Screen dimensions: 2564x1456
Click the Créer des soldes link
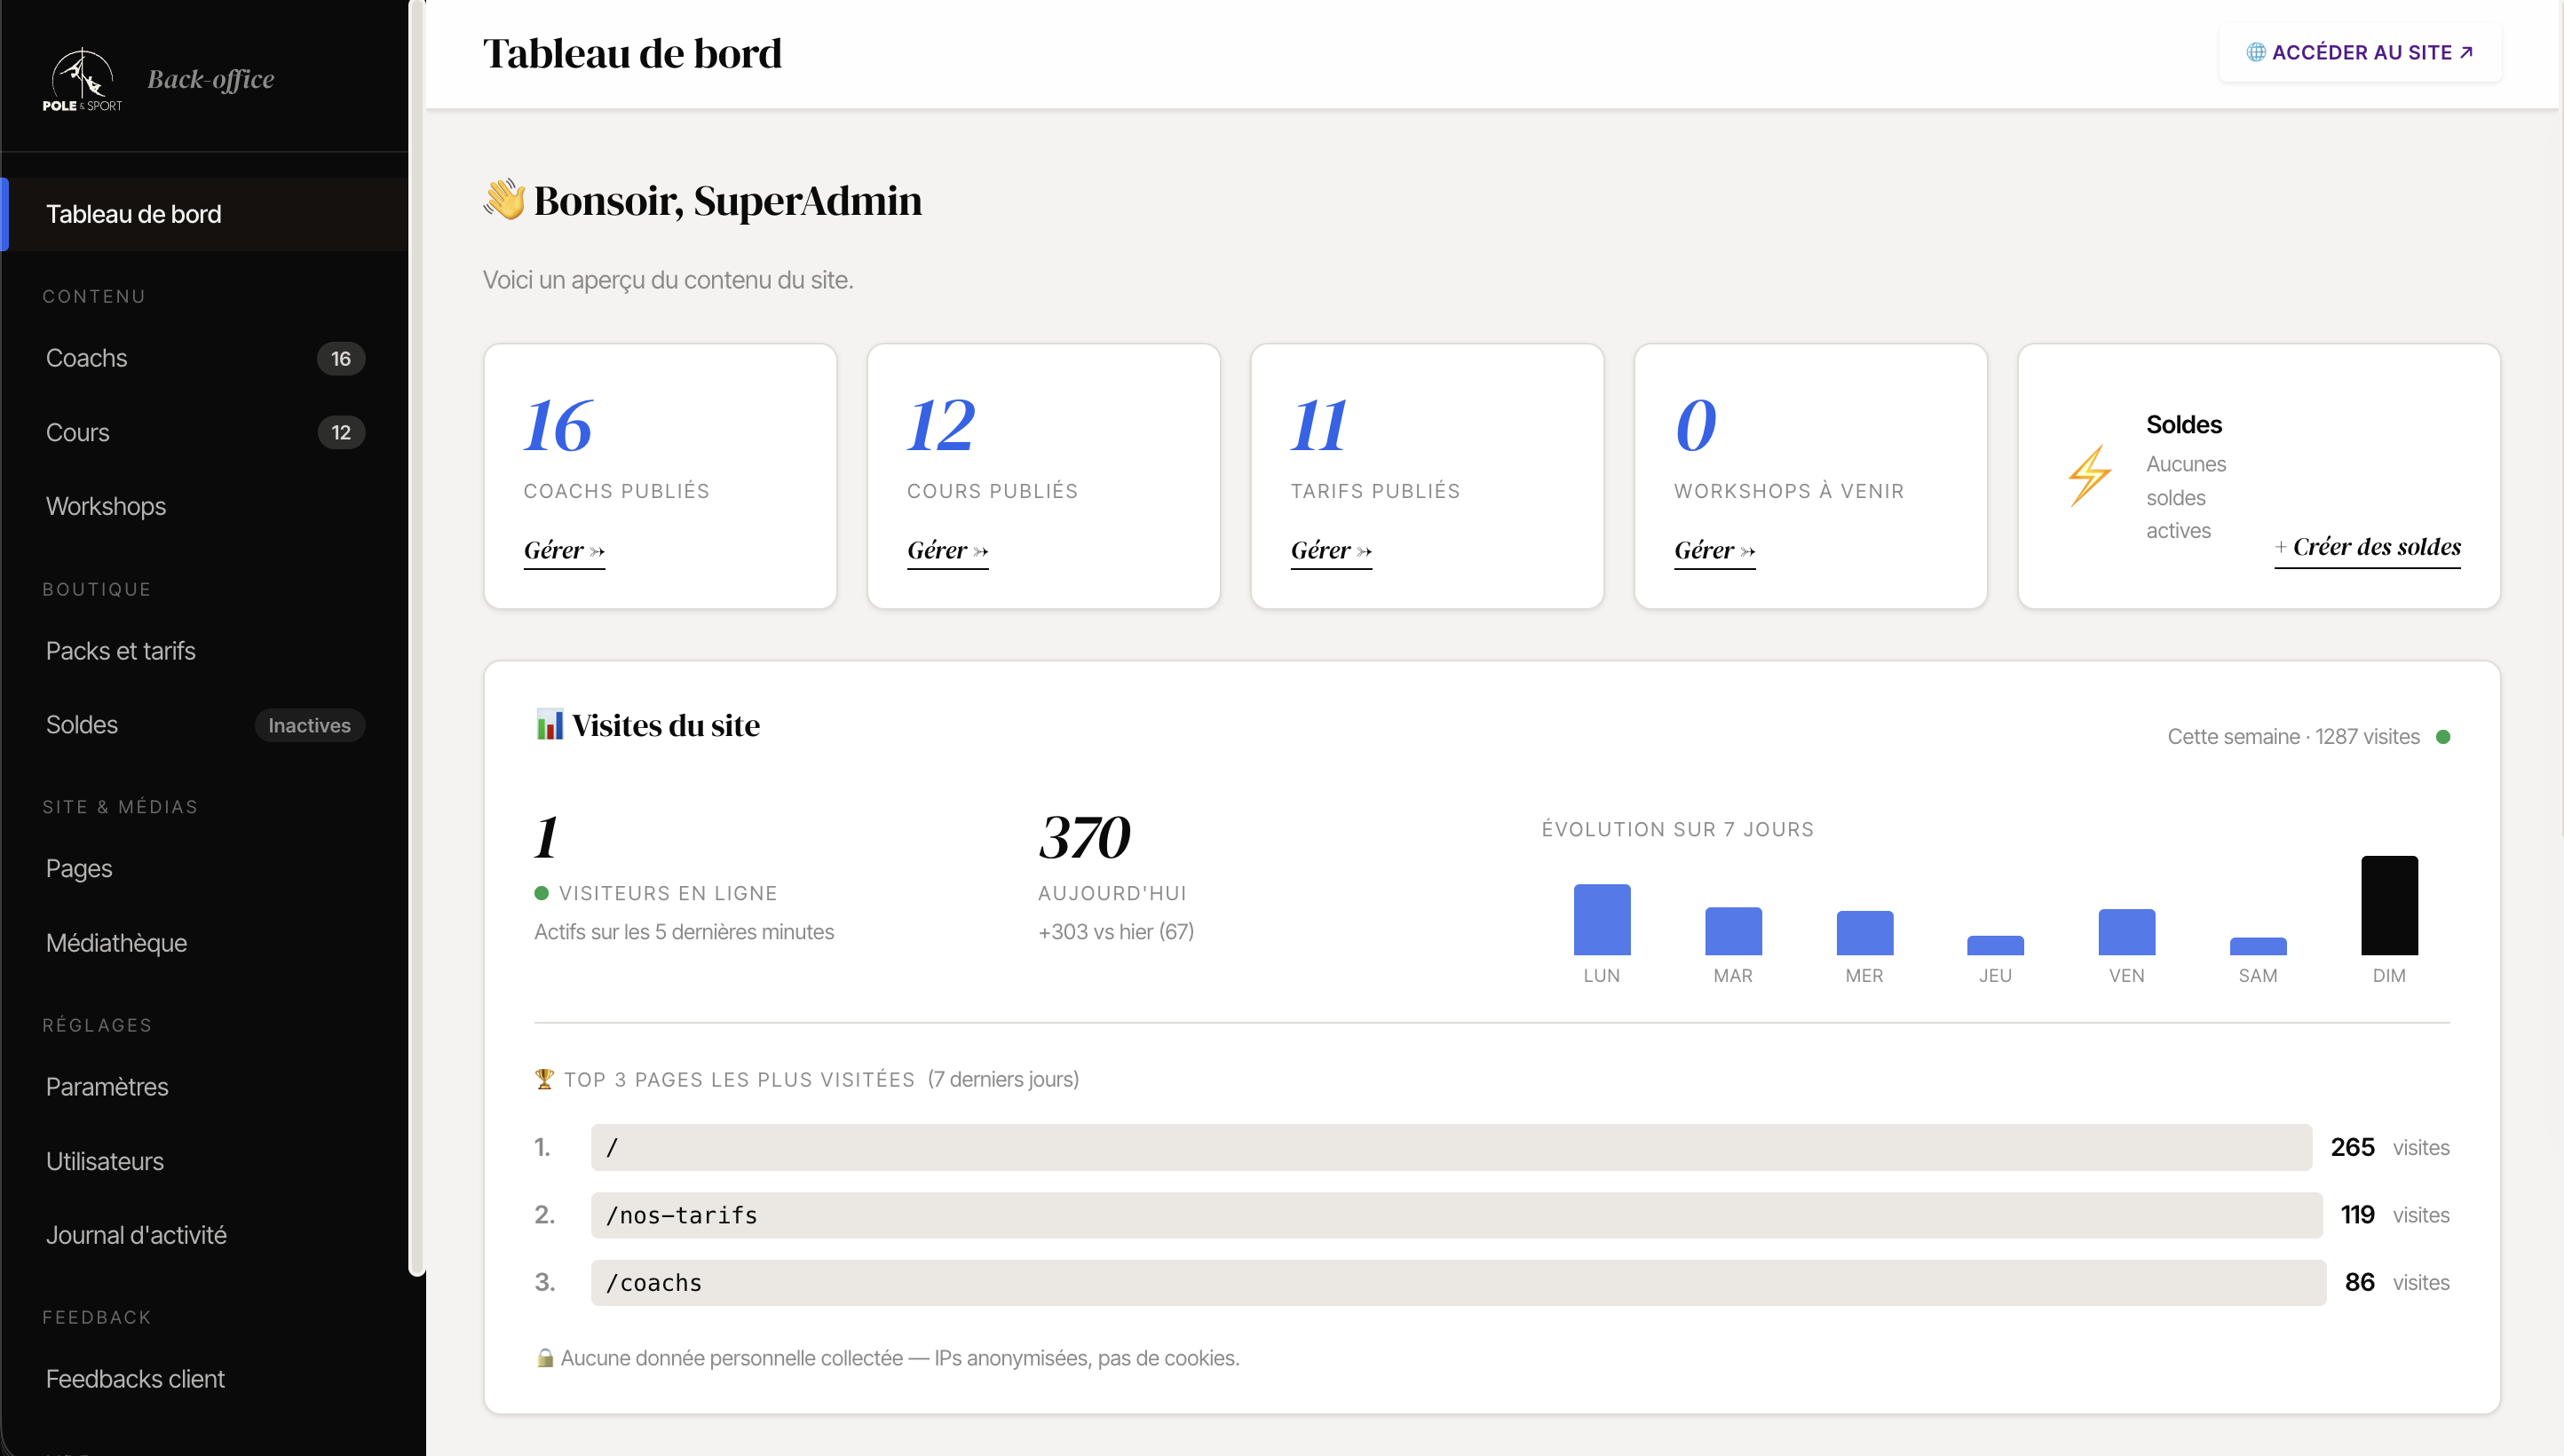[x=2367, y=548]
